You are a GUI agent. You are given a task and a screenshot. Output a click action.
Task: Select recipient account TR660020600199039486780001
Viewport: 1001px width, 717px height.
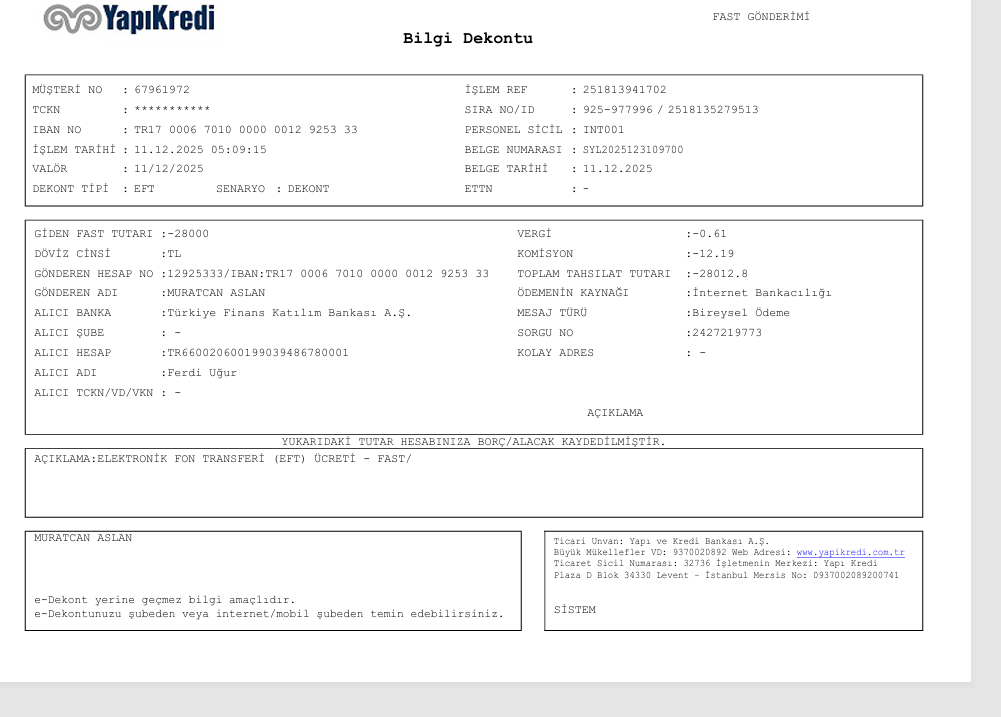point(257,352)
